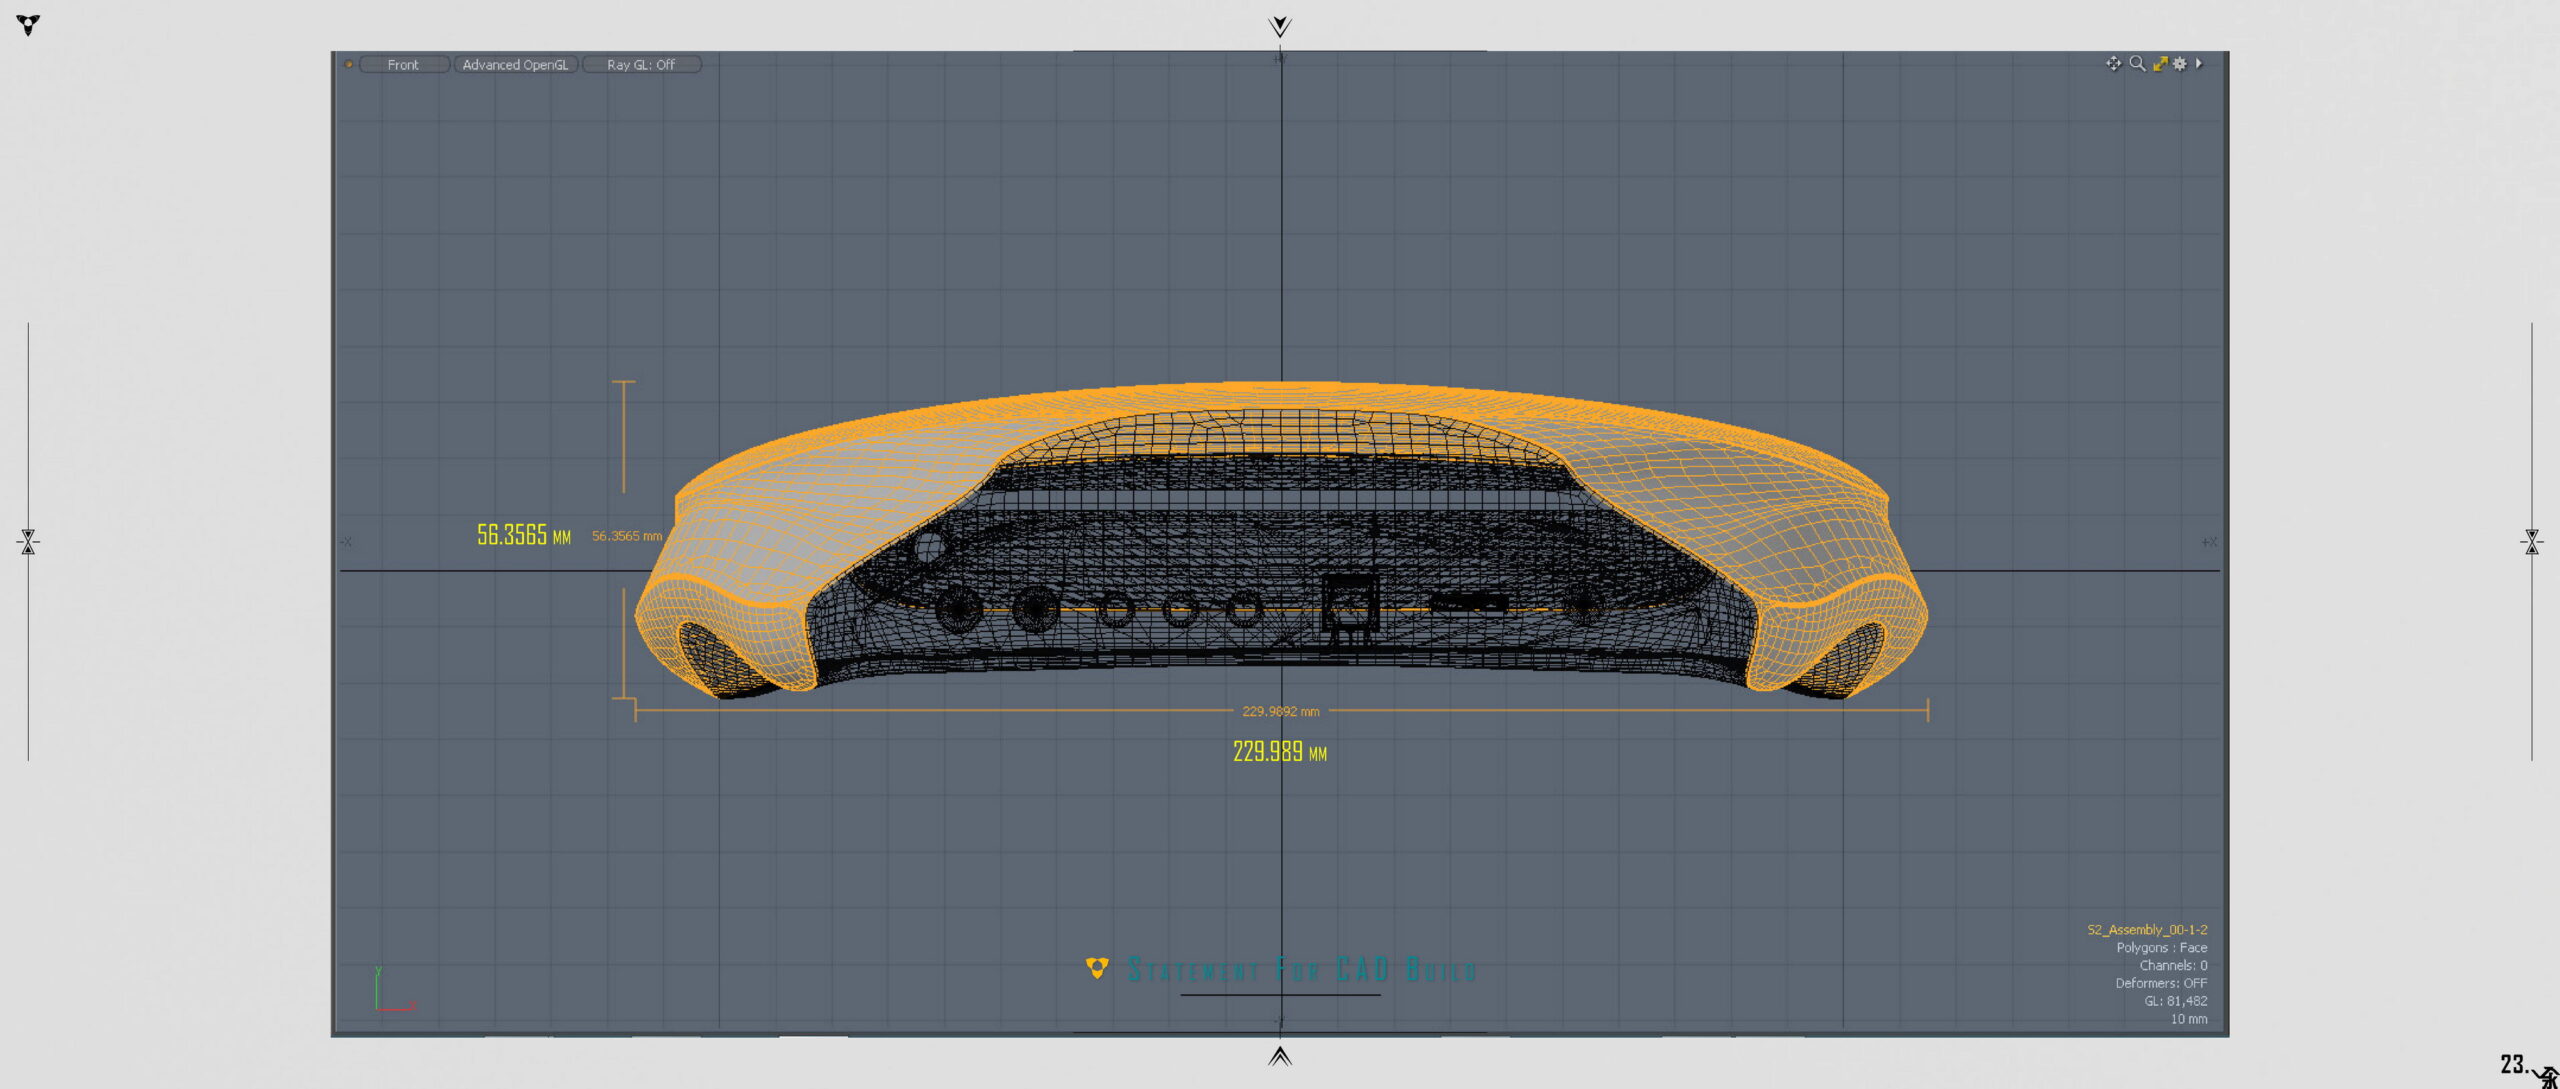The width and height of the screenshot is (2560, 1089).
Task: Open viewport settings gear icon
Action: click(x=2180, y=64)
